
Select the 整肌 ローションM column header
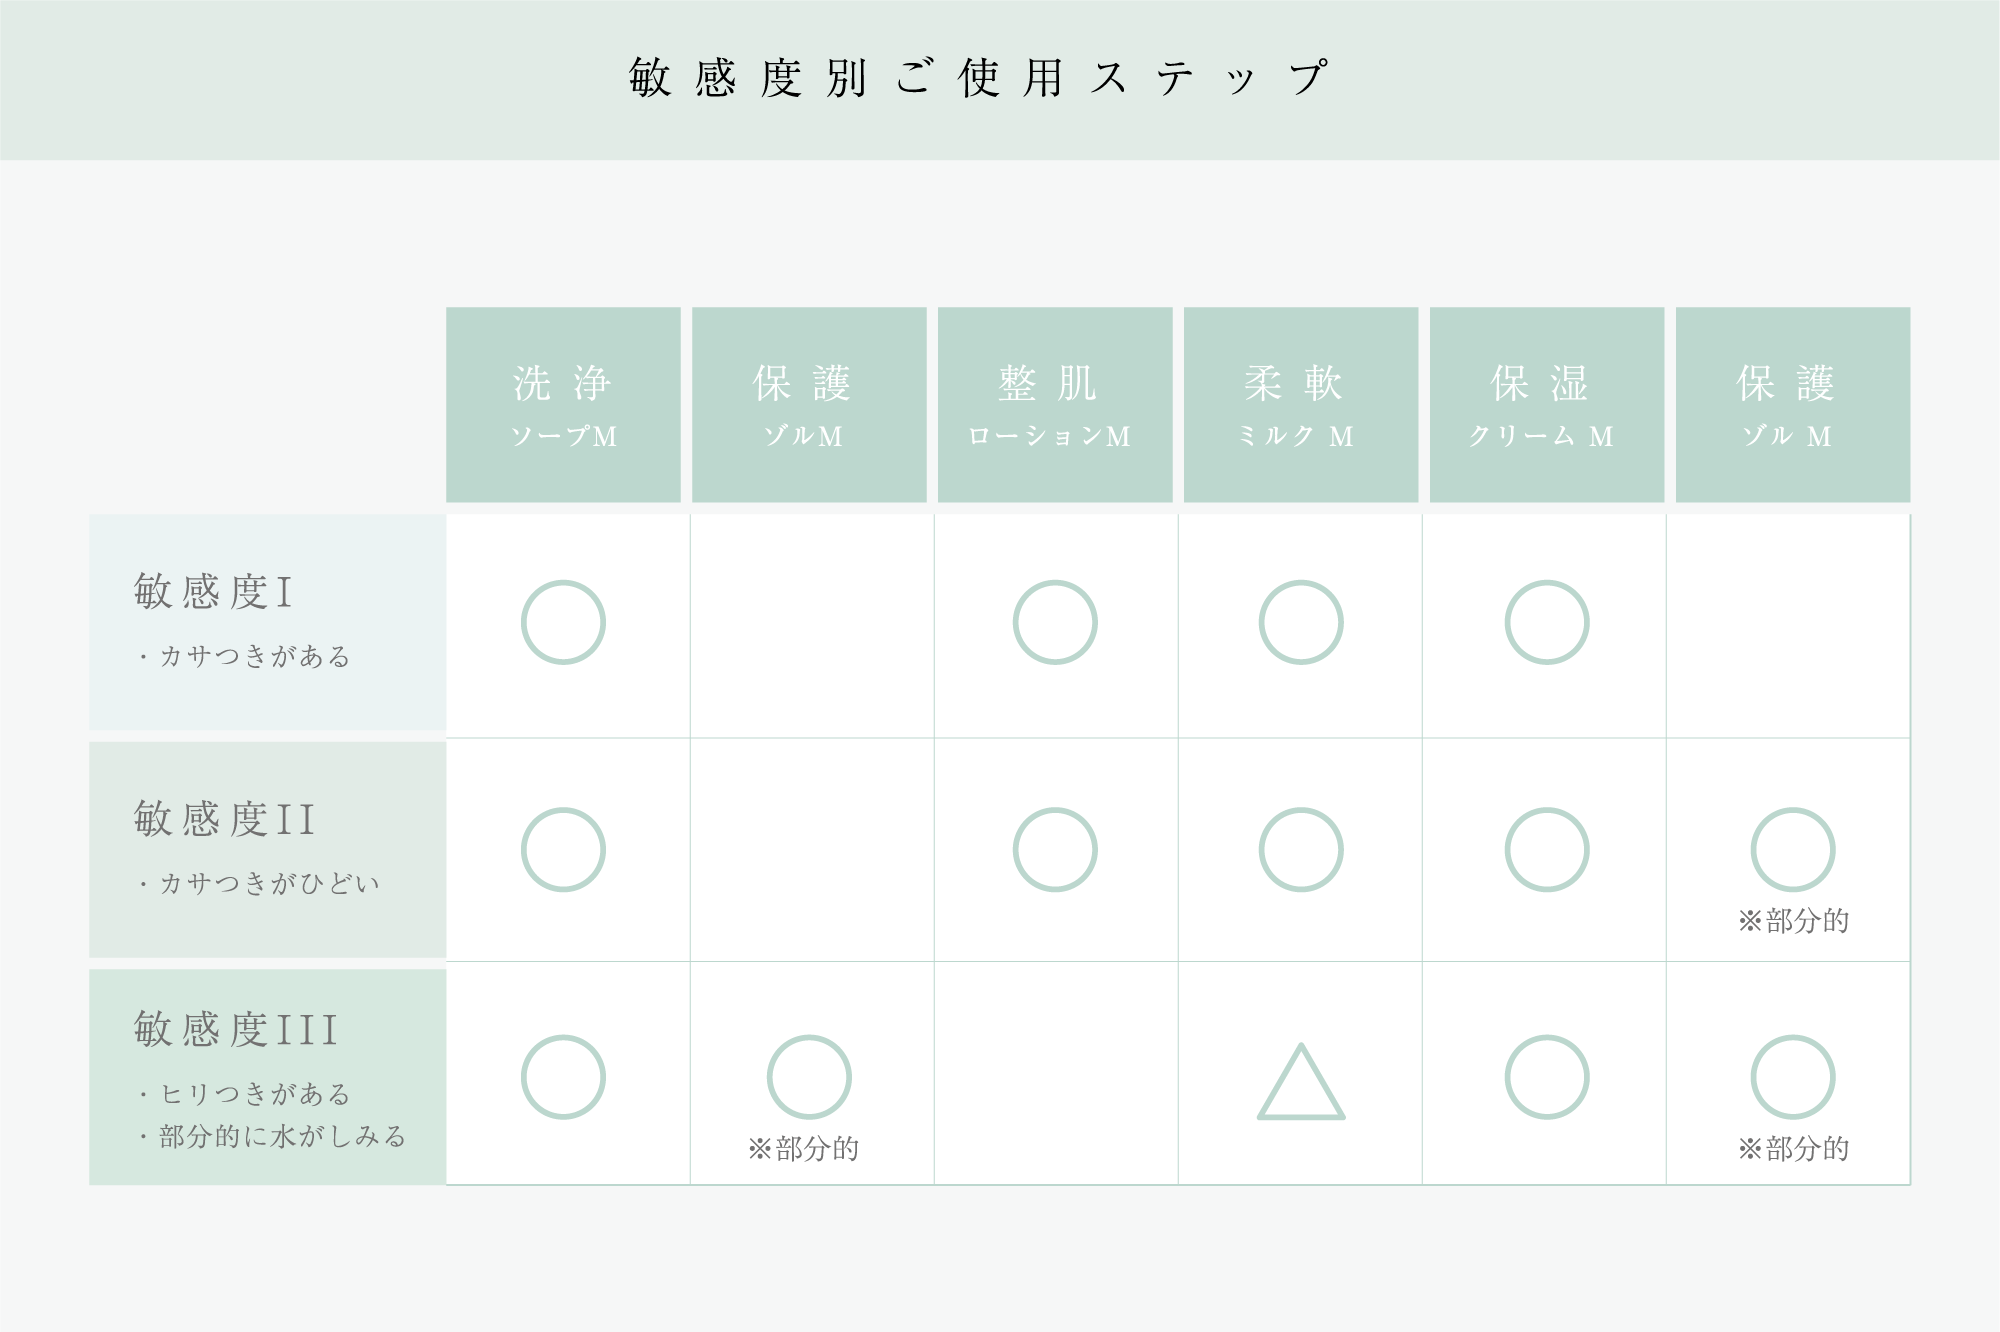click(1055, 404)
